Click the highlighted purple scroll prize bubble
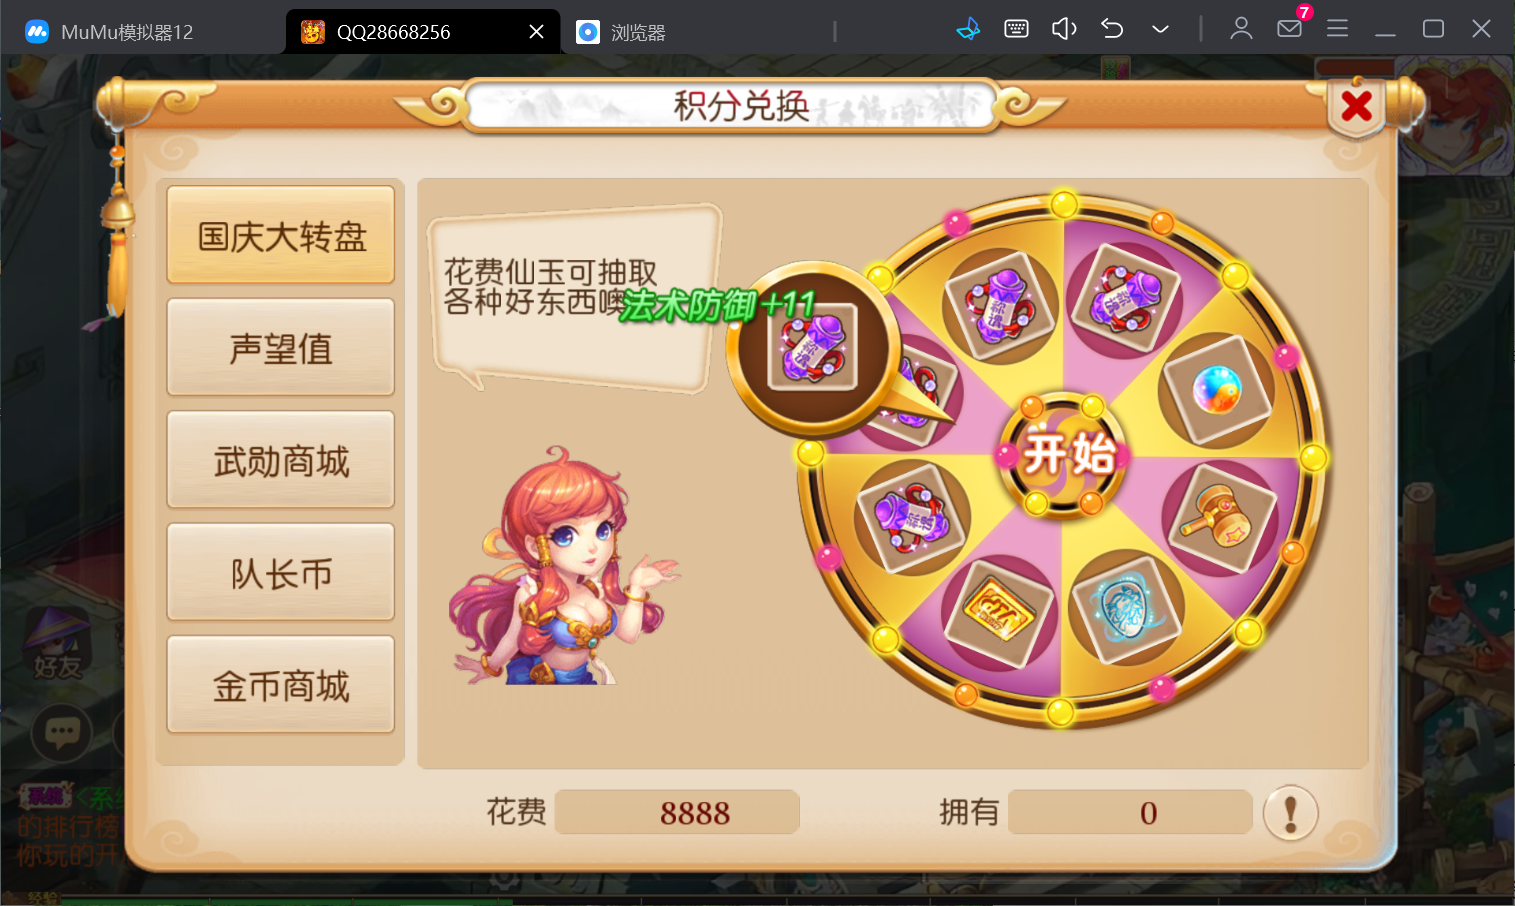This screenshot has width=1515, height=906. 813,346
